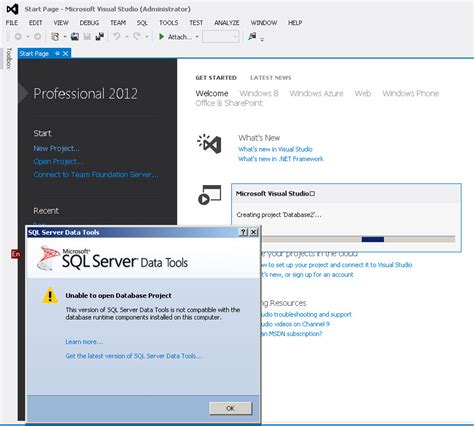The image size is (474, 426).
Task: Select the Windows Phone category
Action: click(x=411, y=93)
